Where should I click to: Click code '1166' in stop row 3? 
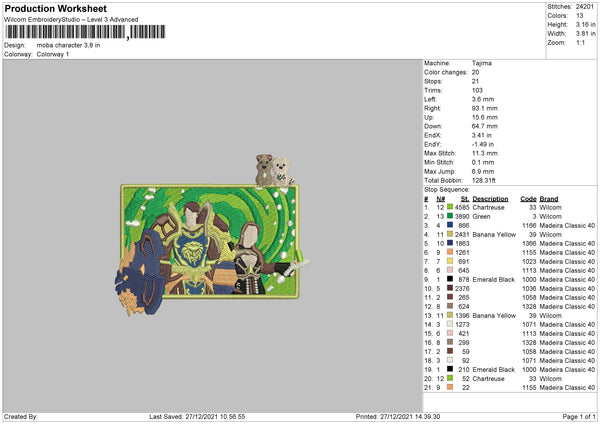(x=529, y=225)
